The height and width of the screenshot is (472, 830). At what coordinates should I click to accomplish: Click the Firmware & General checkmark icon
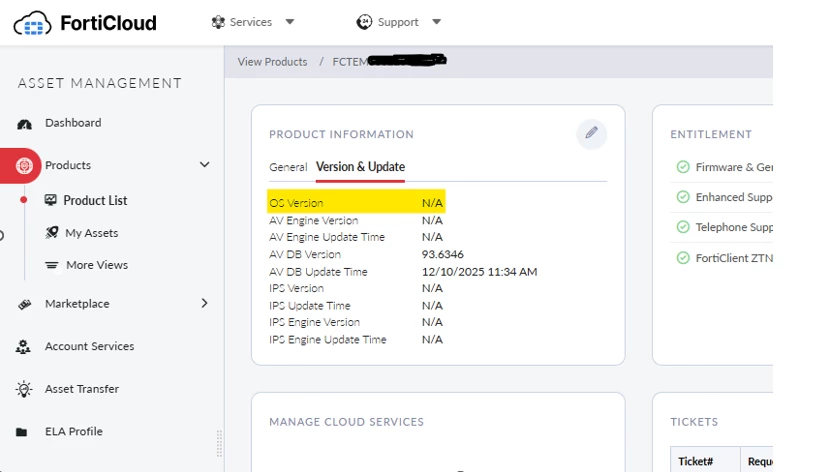pyautogui.click(x=683, y=167)
